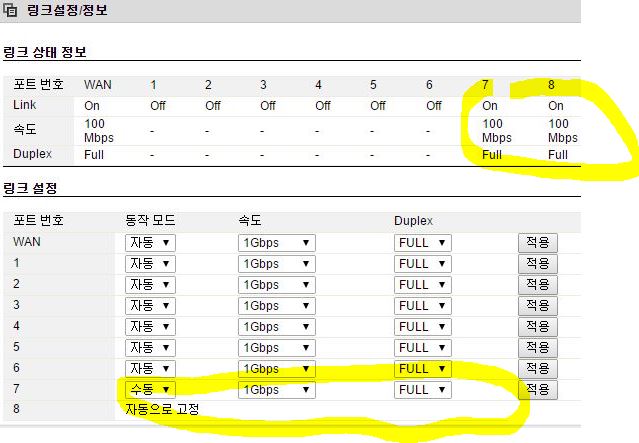The width and height of the screenshot is (639, 443).
Task: Click 적용 button for port 2
Action: coord(538,284)
